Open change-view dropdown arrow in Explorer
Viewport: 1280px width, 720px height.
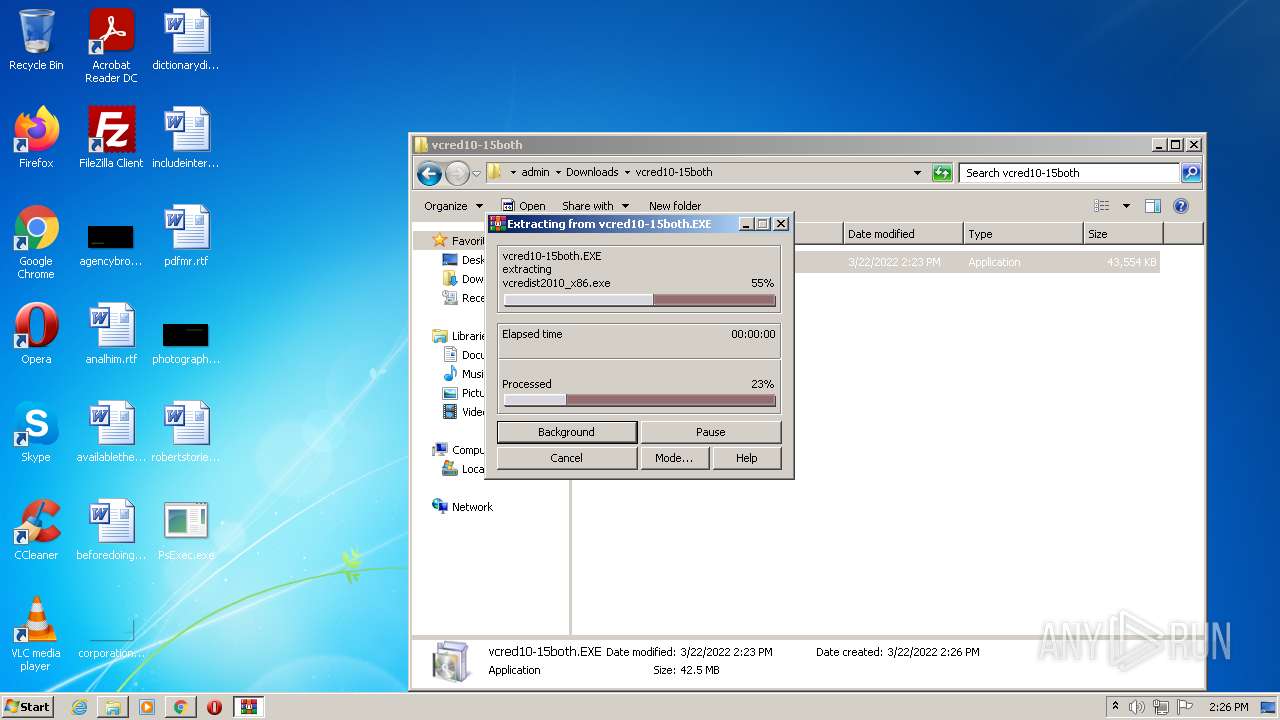[1126, 206]
